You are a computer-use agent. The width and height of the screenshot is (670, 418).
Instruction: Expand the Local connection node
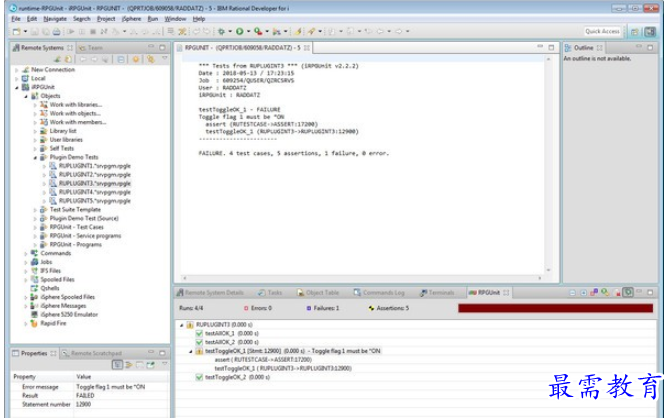(x=17, y=79)
